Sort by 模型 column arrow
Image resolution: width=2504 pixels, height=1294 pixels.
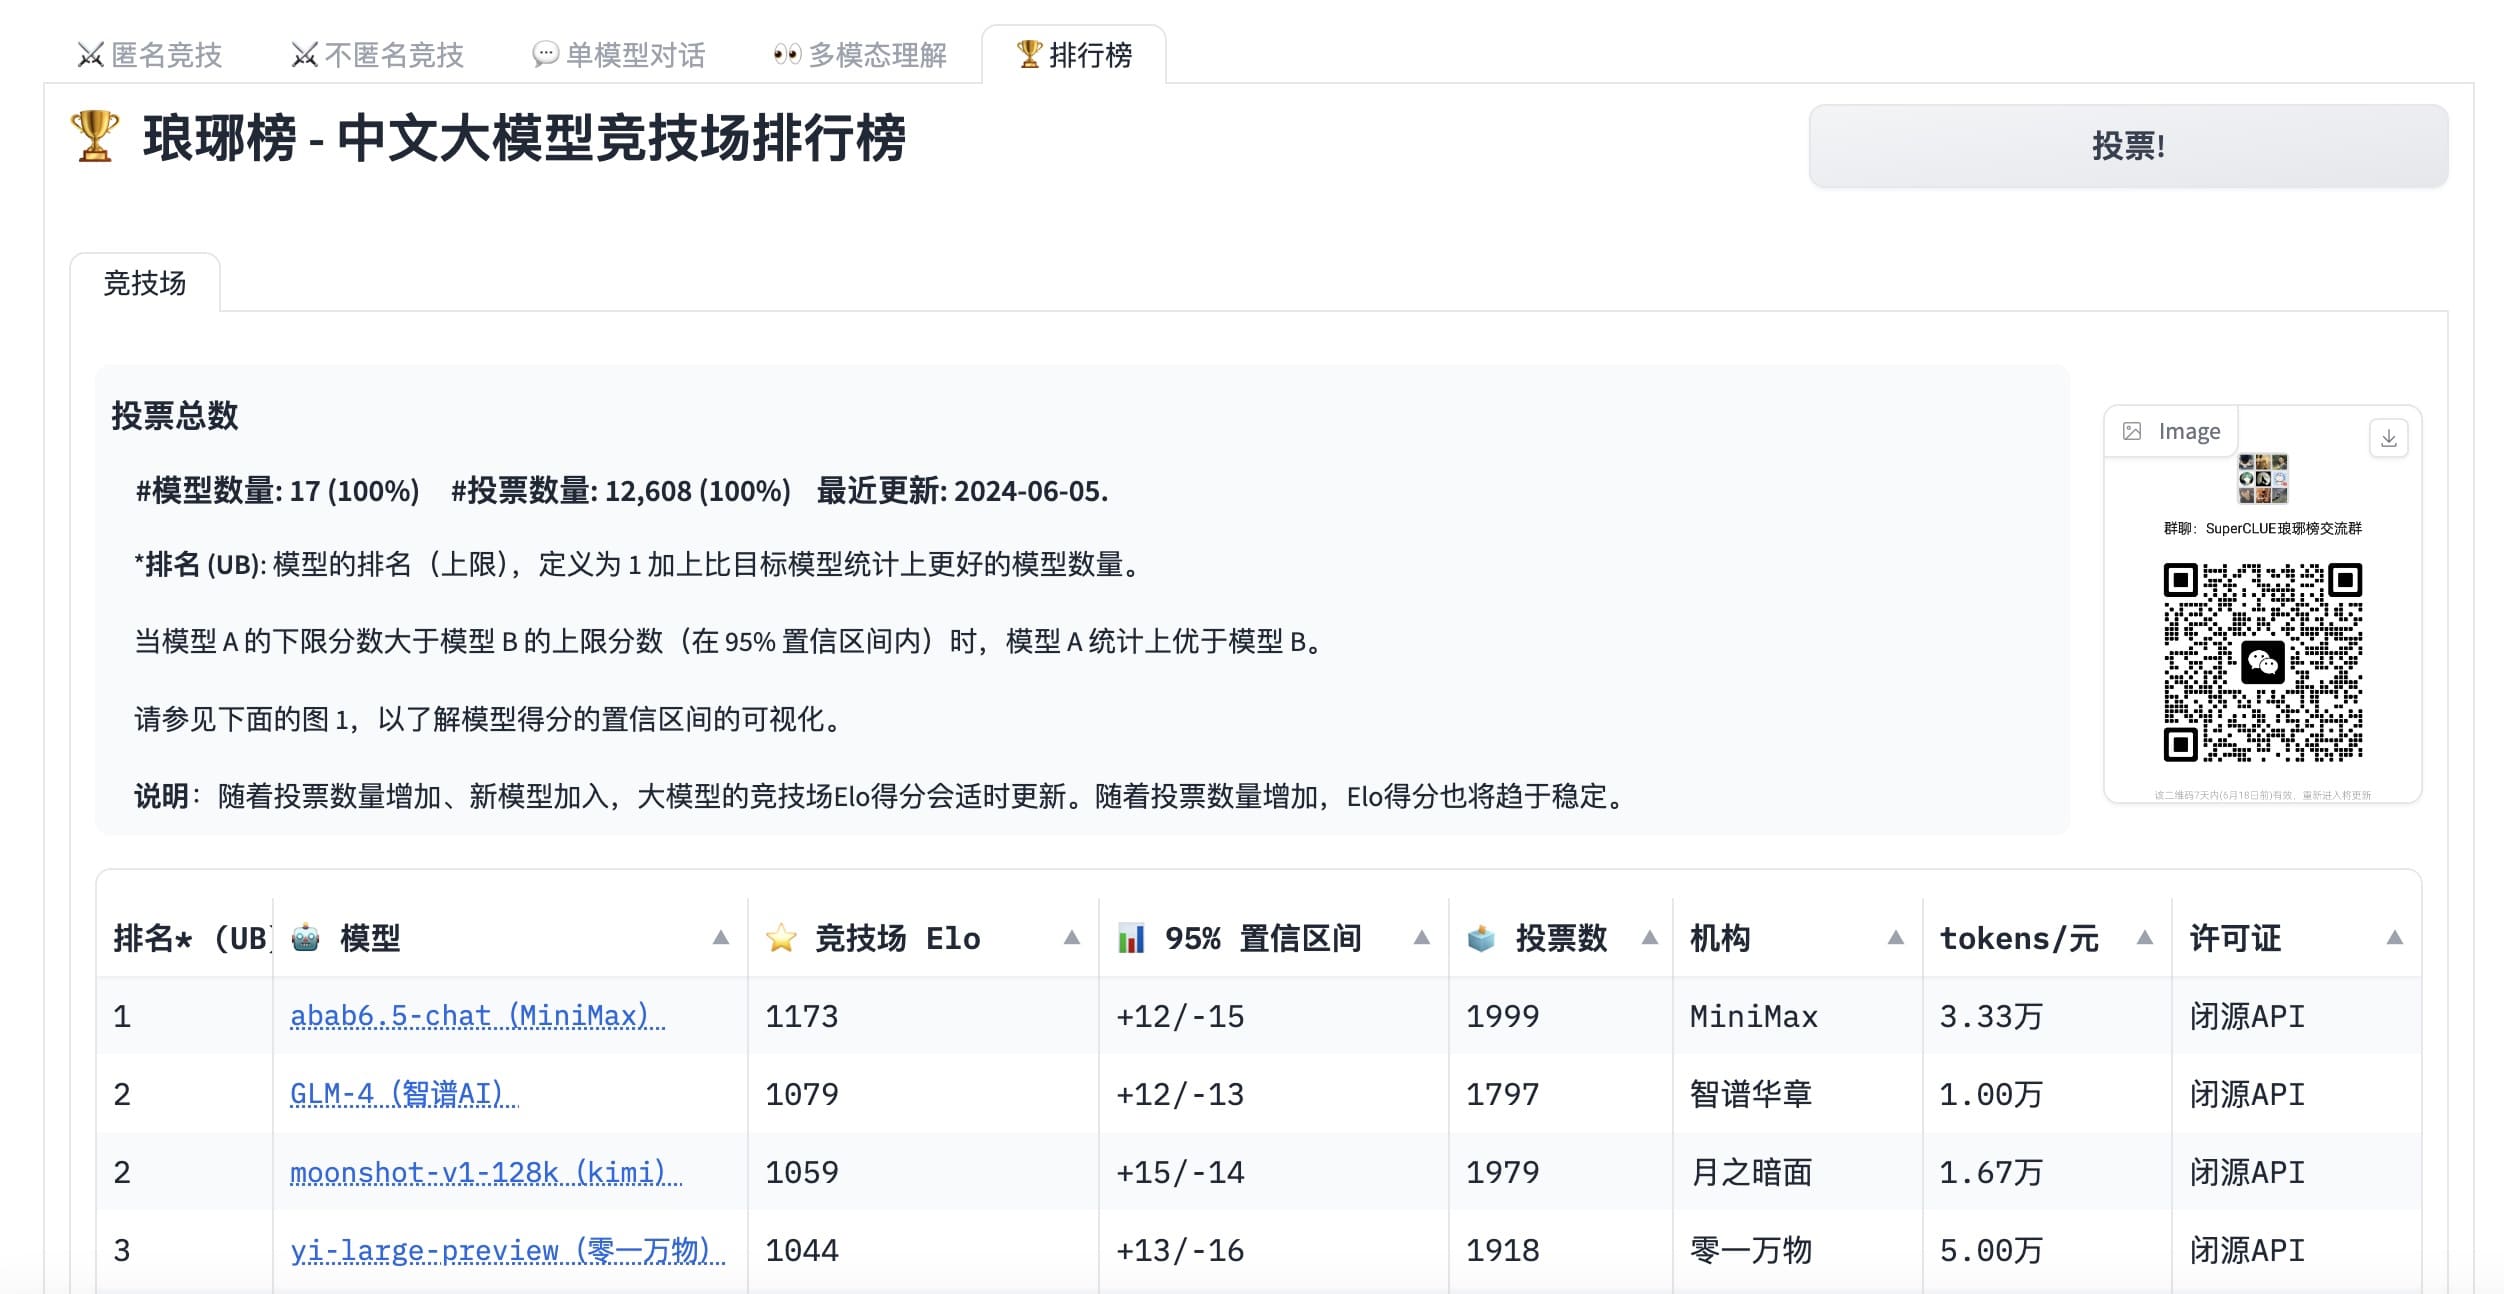(720, 938)
